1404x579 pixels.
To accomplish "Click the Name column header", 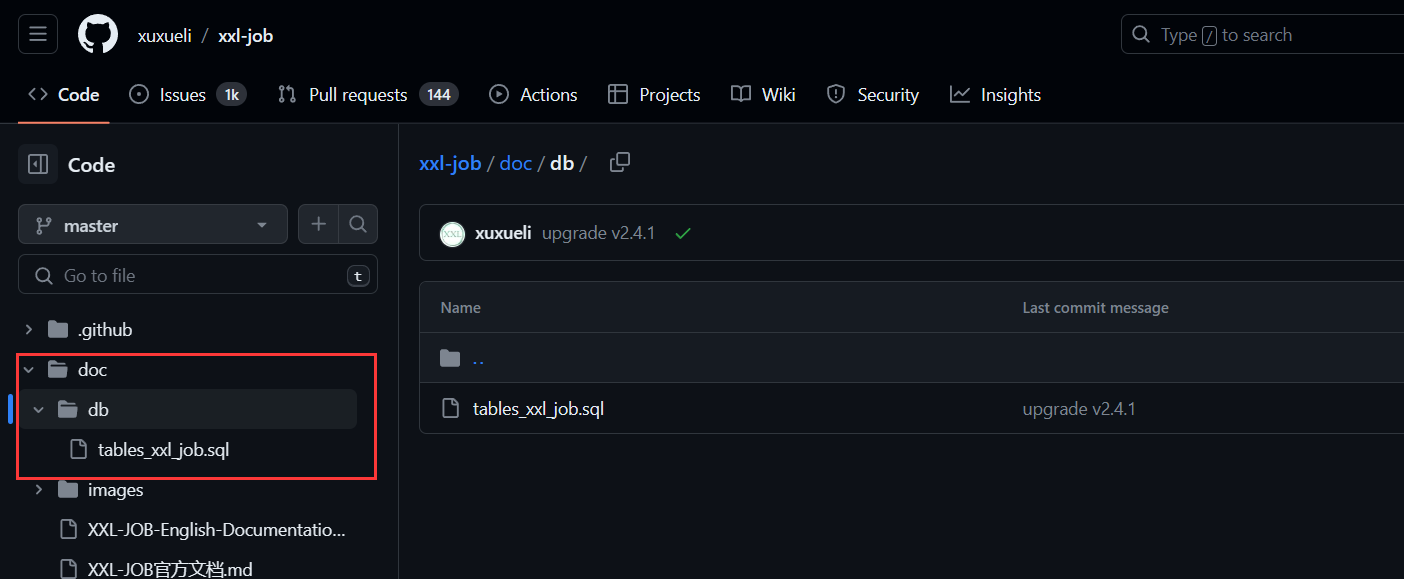I will [461, 308].
